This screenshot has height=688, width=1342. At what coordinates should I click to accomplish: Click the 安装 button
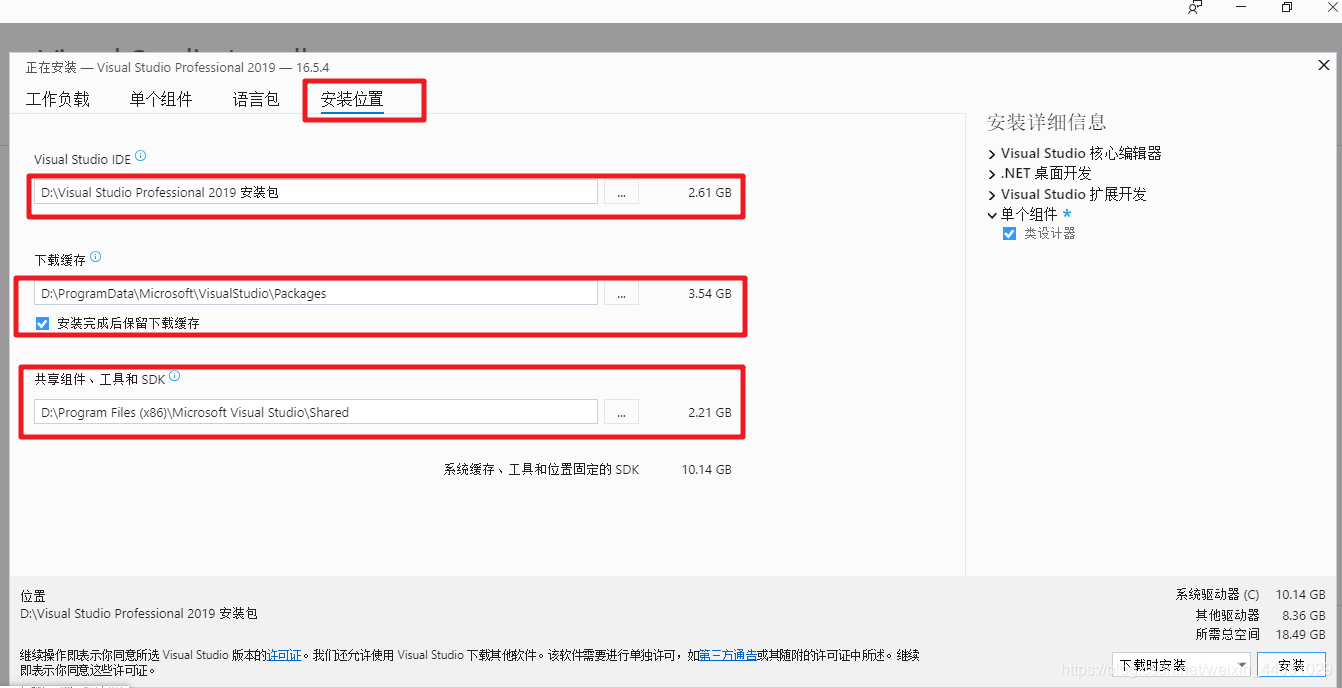coord(1292,665)
